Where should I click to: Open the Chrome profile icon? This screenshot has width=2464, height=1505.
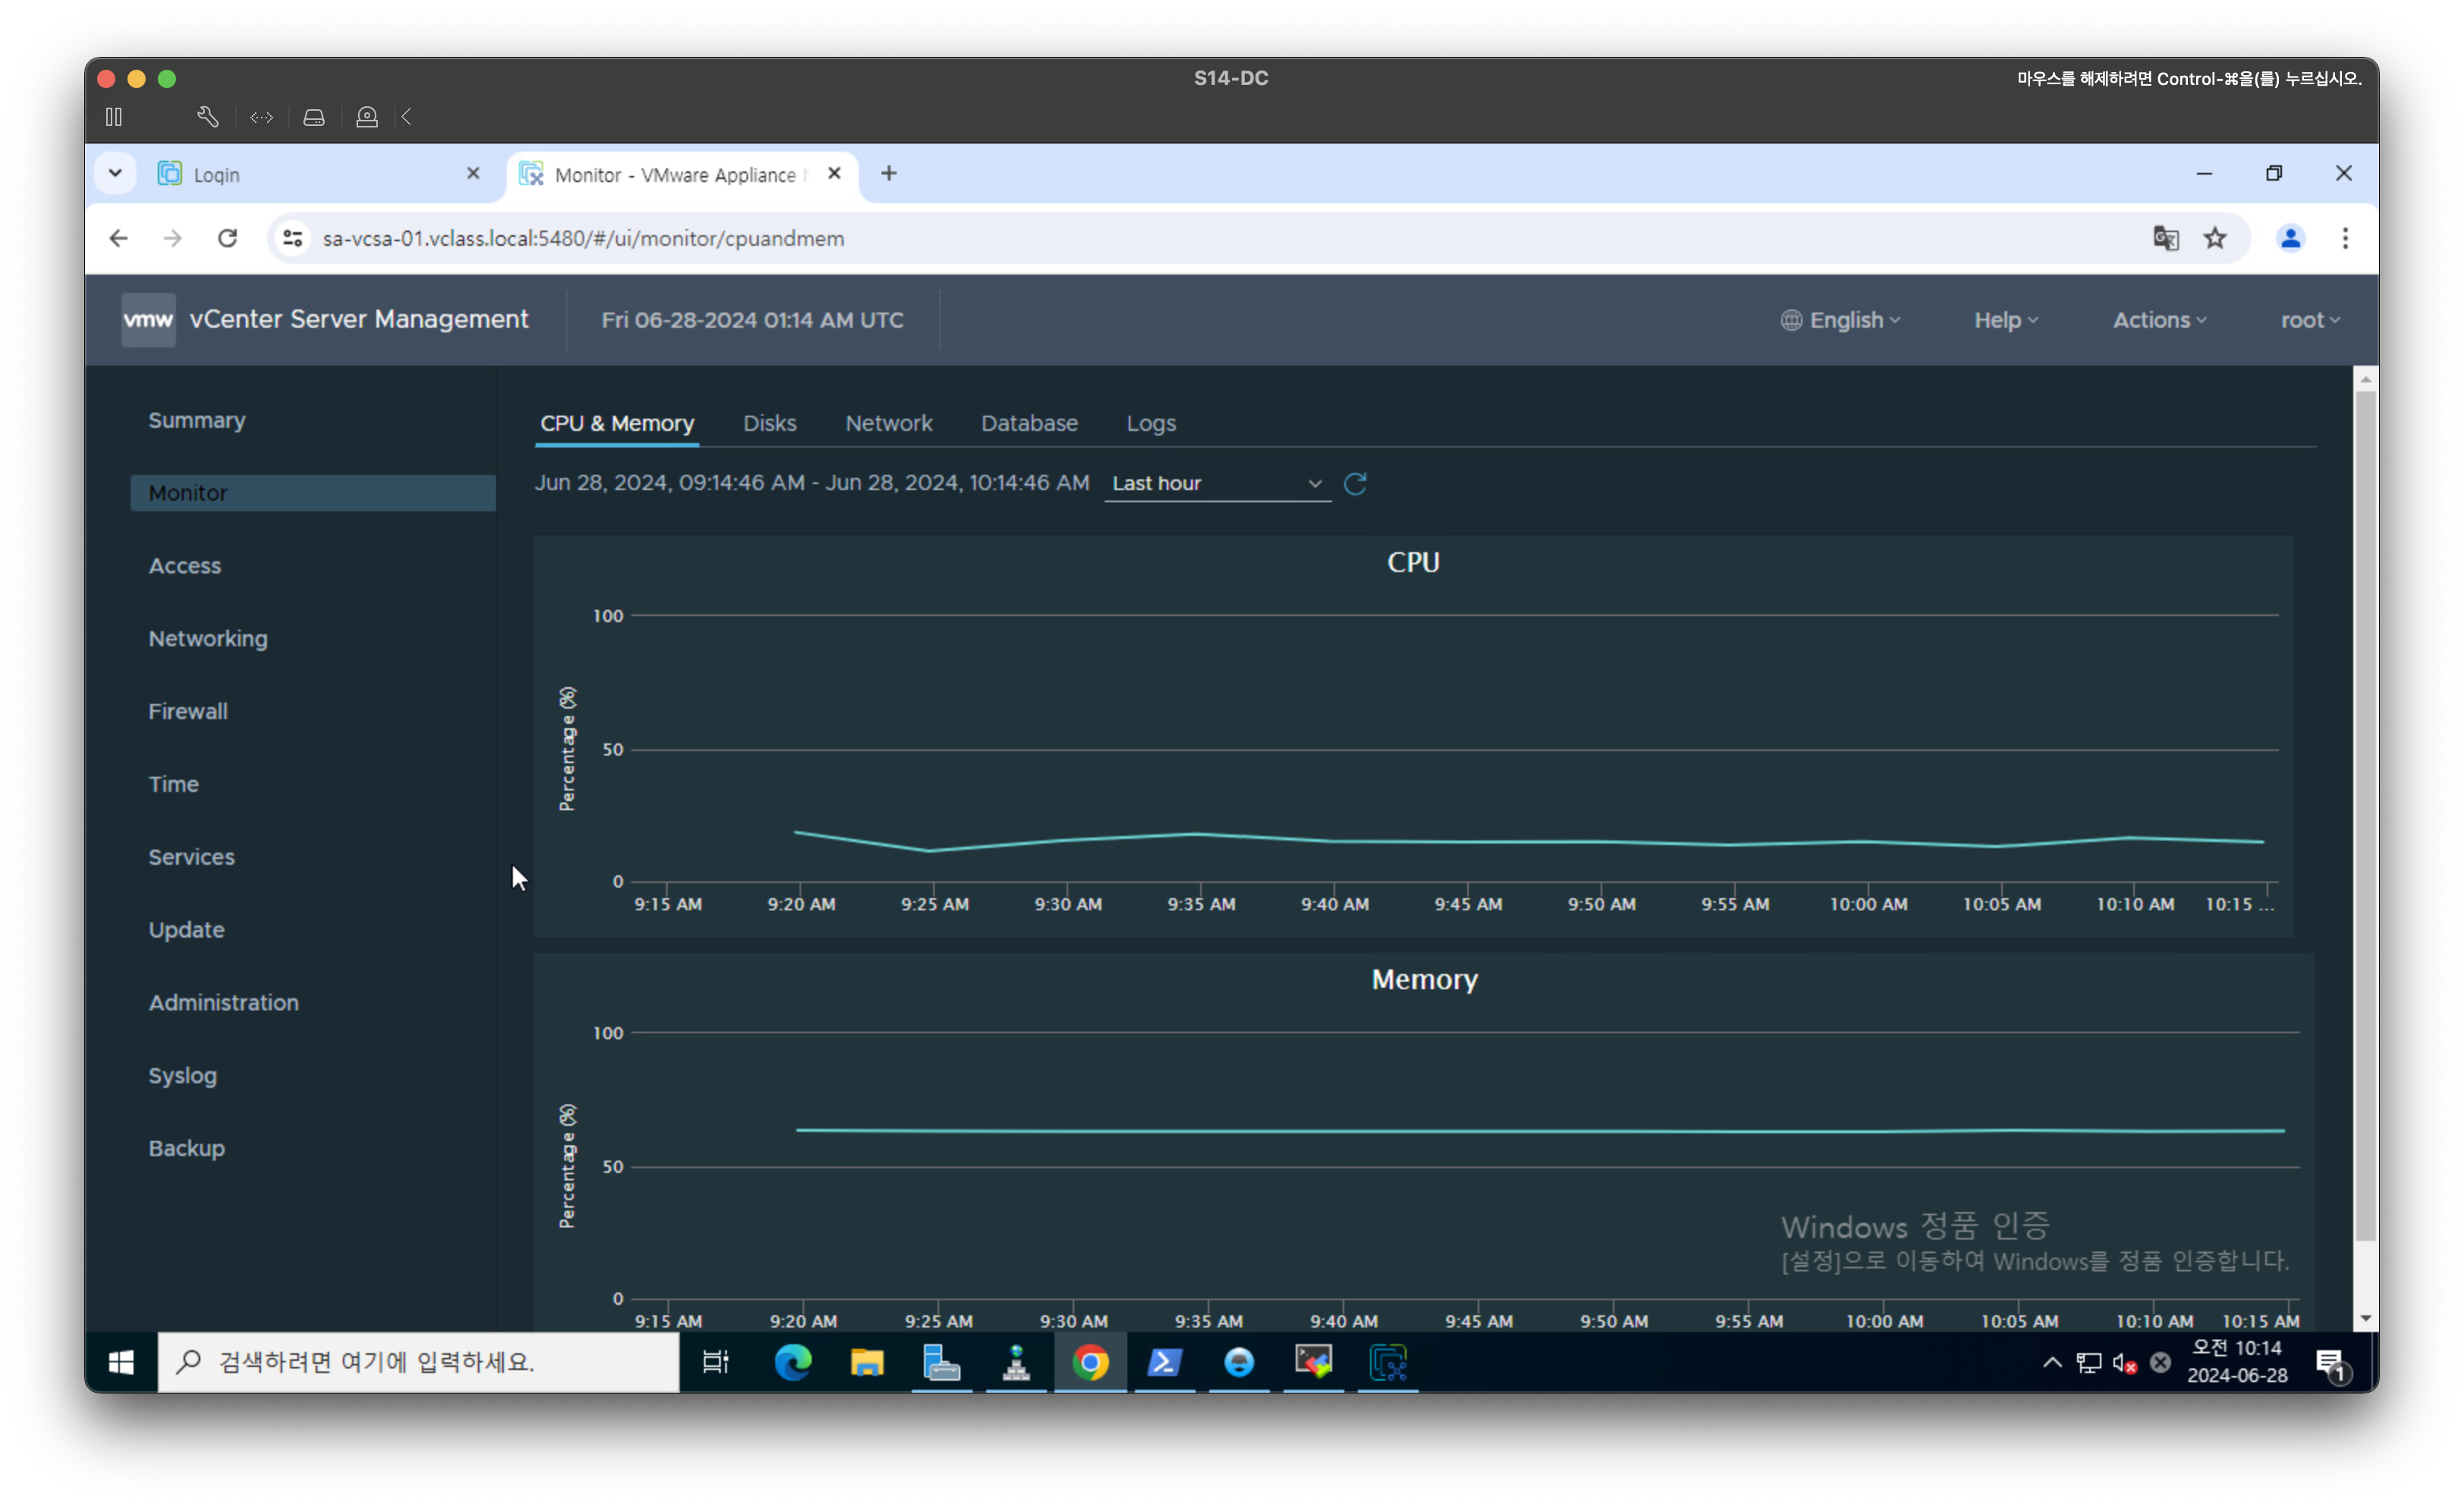2290,238
